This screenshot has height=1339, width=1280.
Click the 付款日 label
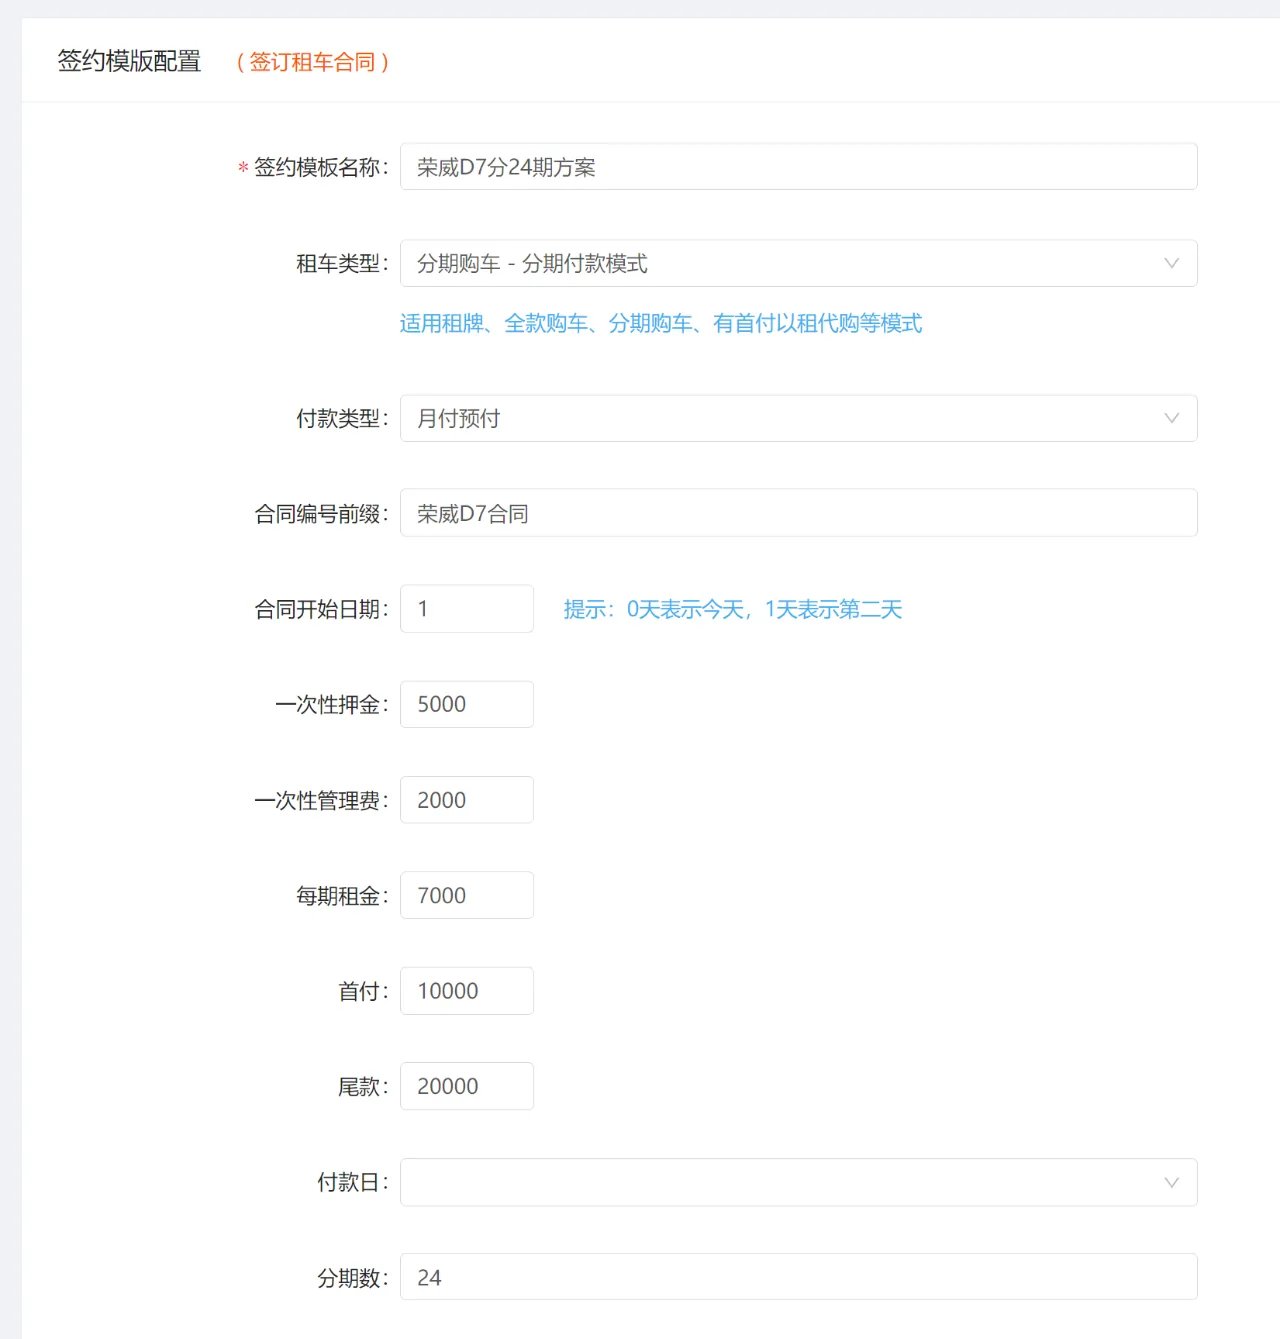352,1183
